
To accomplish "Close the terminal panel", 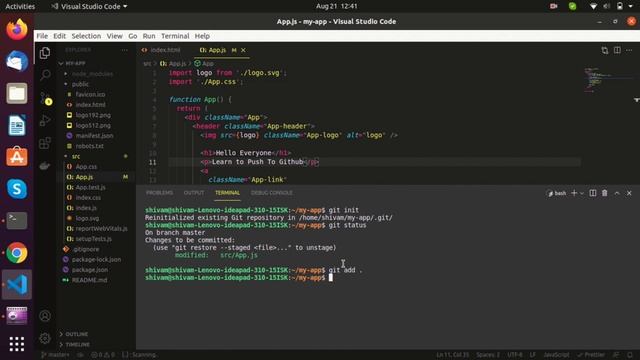I will (x=629, y=193).
